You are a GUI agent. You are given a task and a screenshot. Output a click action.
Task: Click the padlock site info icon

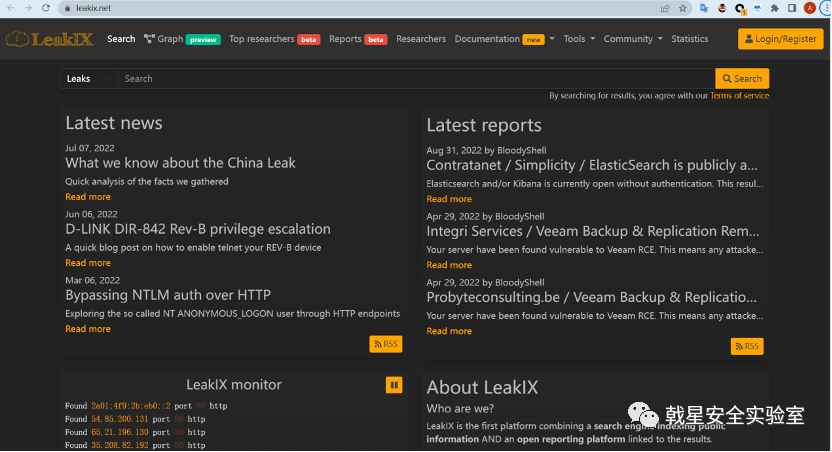[x=67, y=8]
